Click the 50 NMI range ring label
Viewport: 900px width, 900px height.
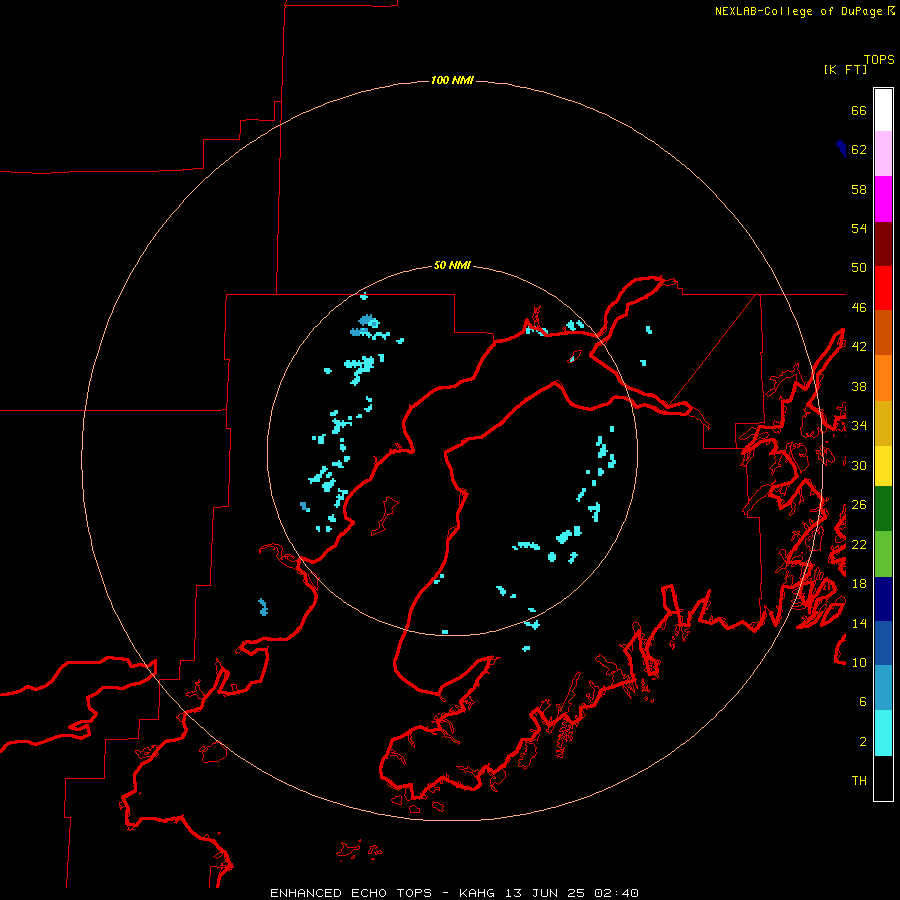click(x=452, y=265)
